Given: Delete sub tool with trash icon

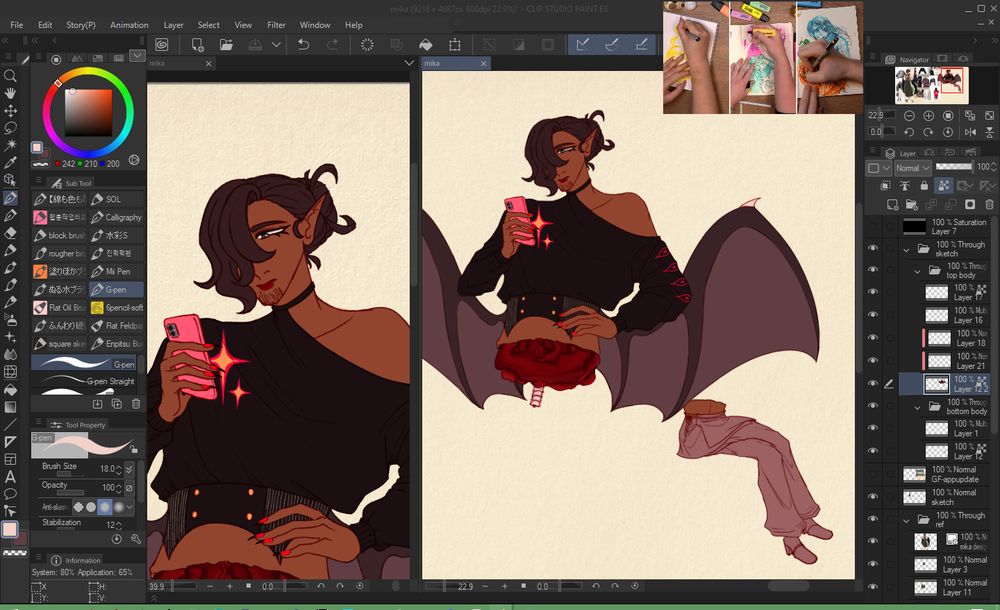Looking at the screenshot, I should 136,403.
